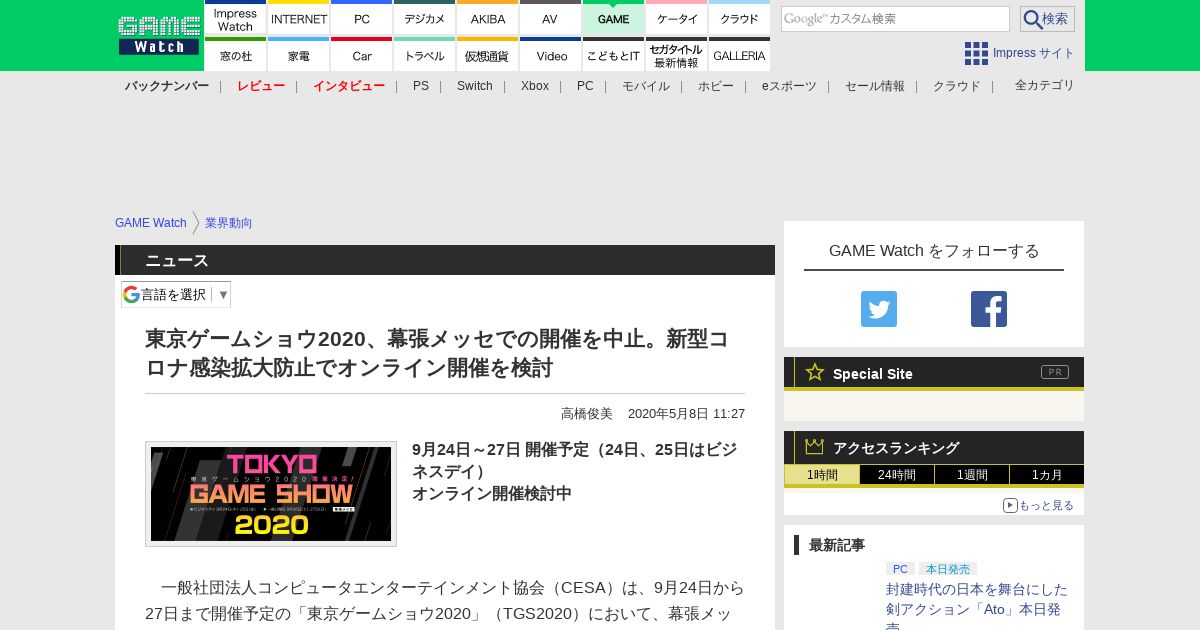Go to クラウド Watch tab in top bar
This screenshot has width=1200, height=630.
click(740, 18)
